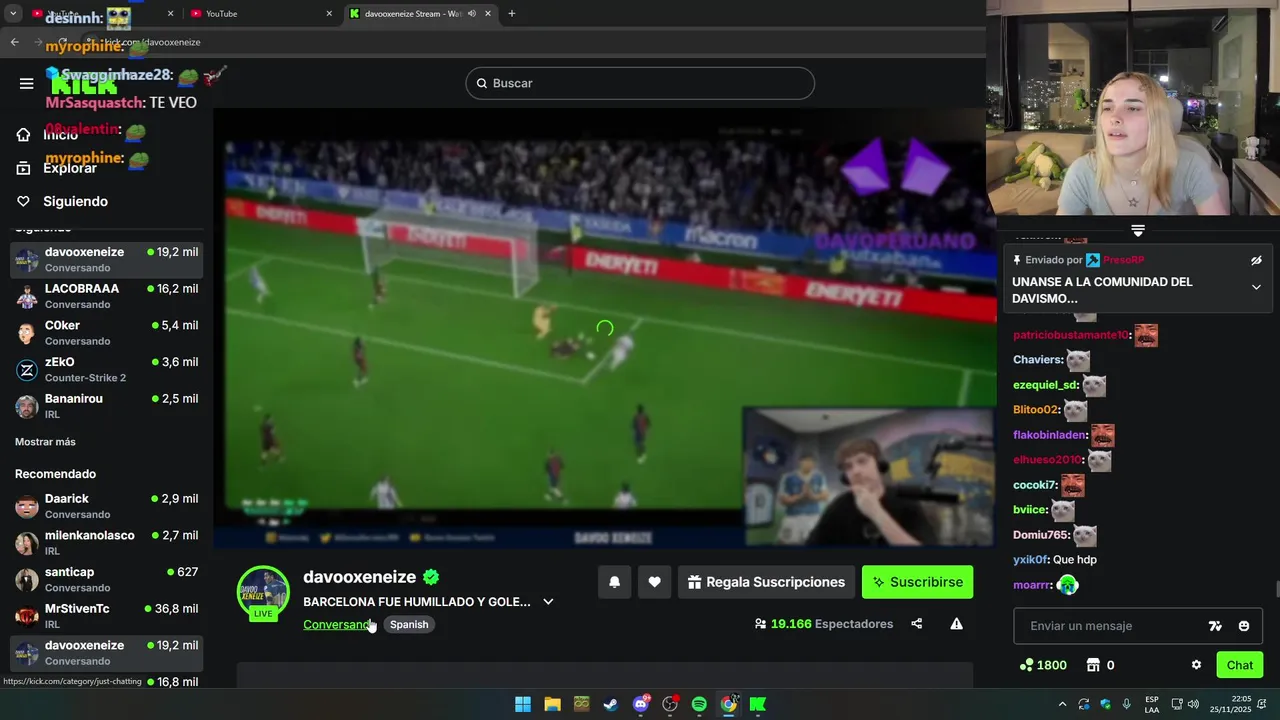
Task: Click davooxeneize streamer avatar with LIVE badge
Action: tap(263, 593)
